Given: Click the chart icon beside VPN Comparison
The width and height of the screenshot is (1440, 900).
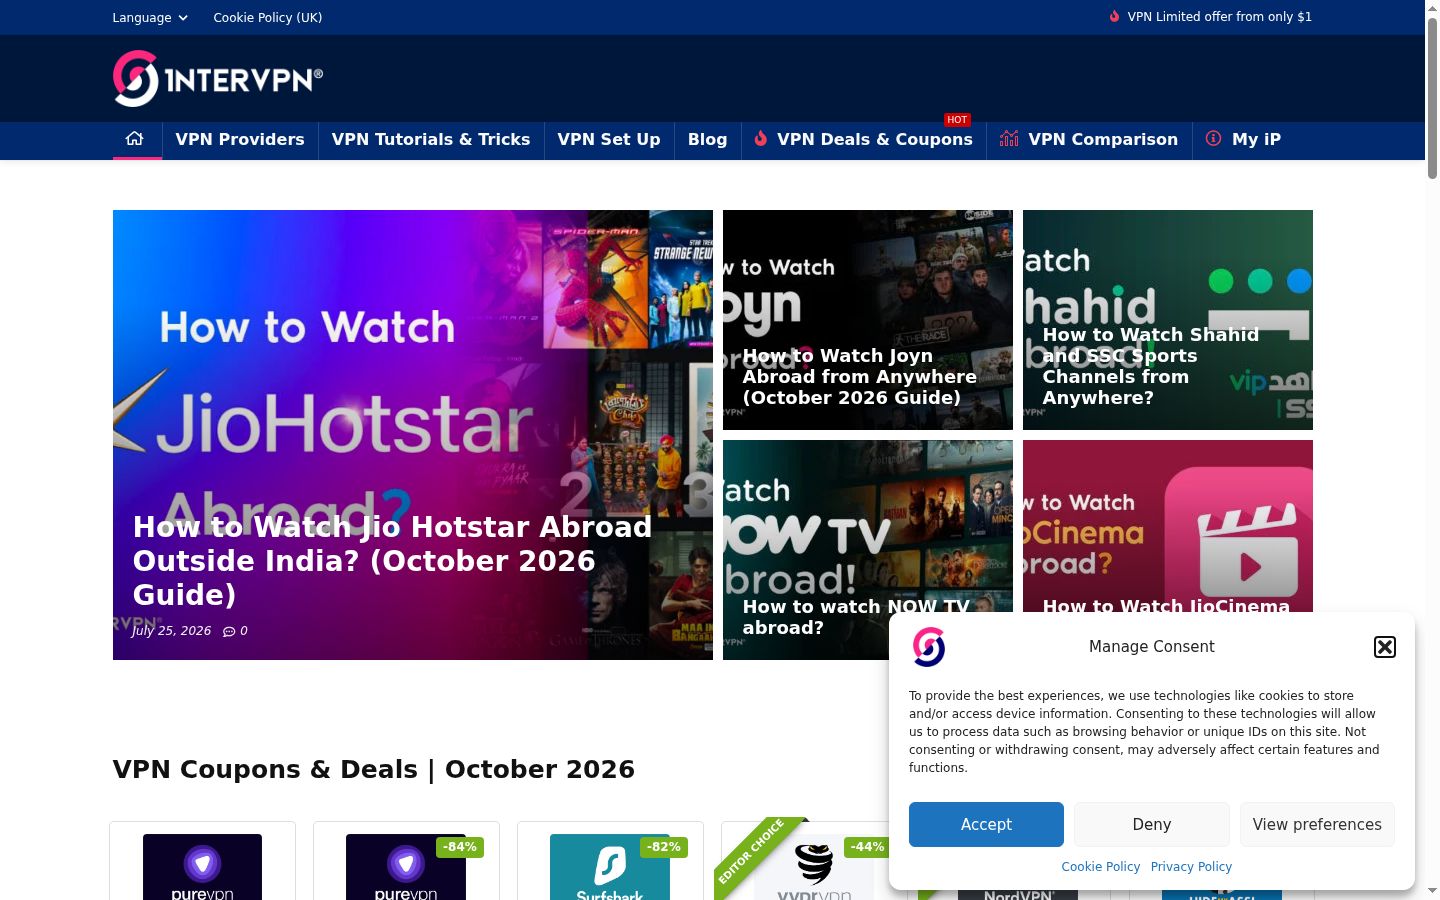Looking at the screenshot, I should tap(1009, 139).
